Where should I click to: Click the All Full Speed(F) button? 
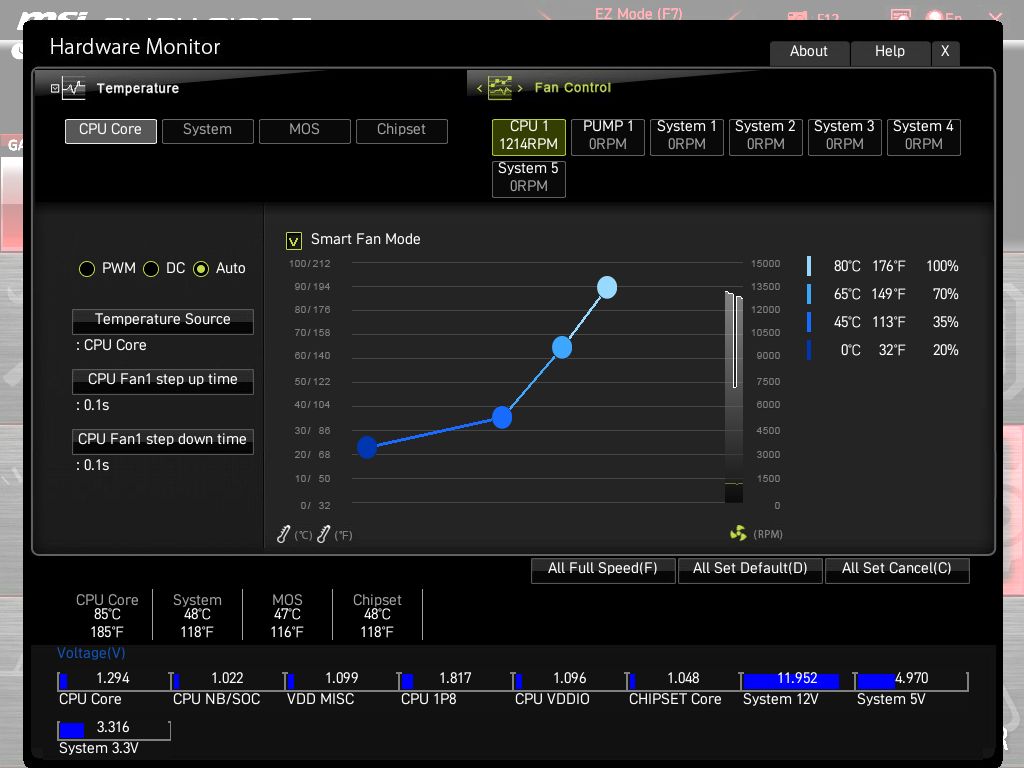point(603,570)
